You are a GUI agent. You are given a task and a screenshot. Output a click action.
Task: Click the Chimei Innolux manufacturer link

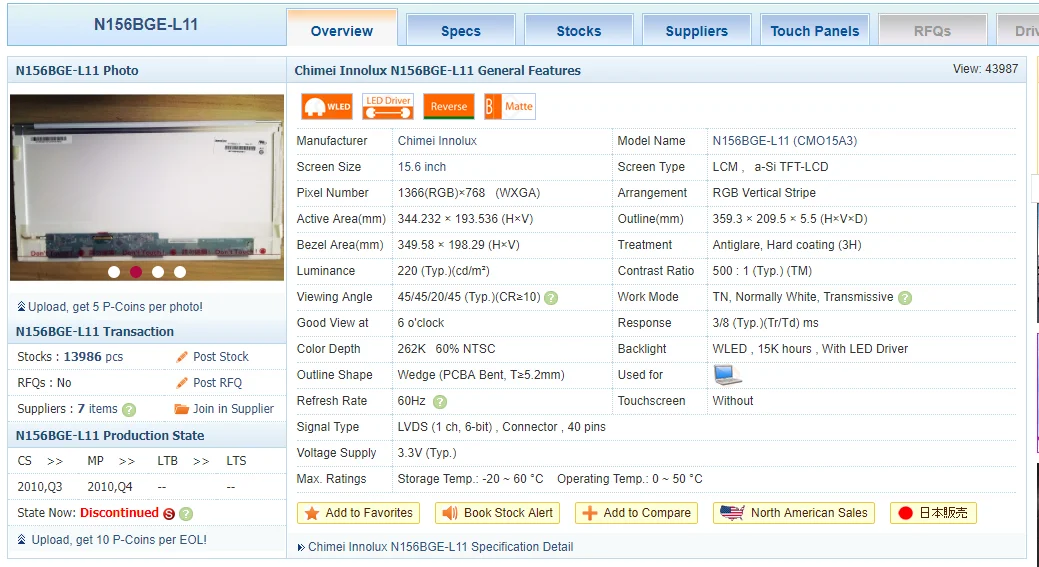click(437, 140)
